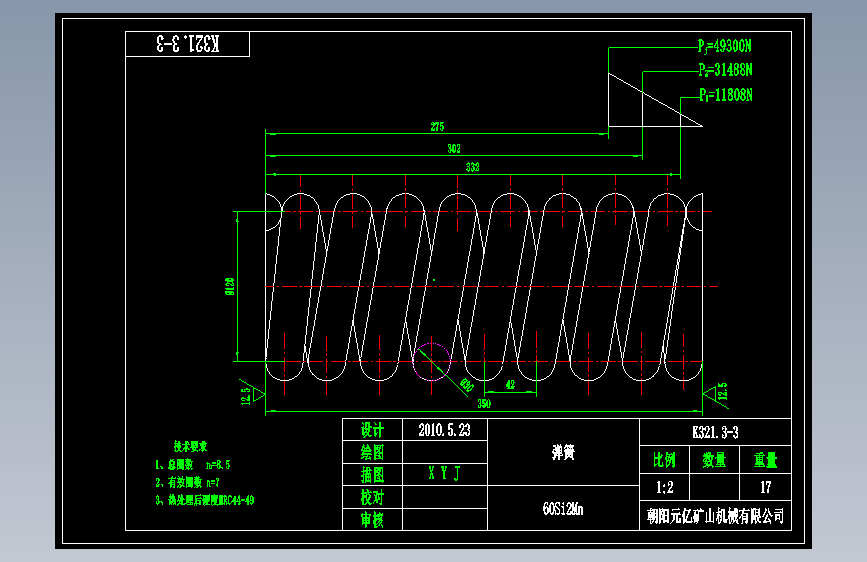Select note 2 有效圈数 n=7

(187, 482)
